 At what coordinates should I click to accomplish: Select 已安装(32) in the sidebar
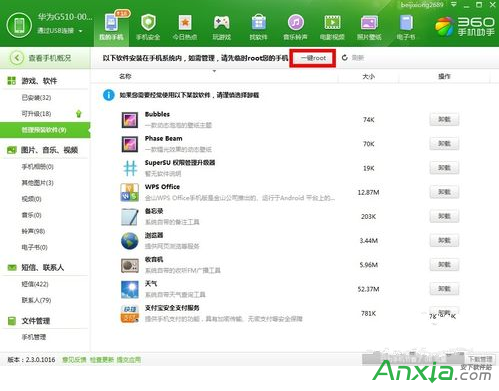tap(36, 98)
